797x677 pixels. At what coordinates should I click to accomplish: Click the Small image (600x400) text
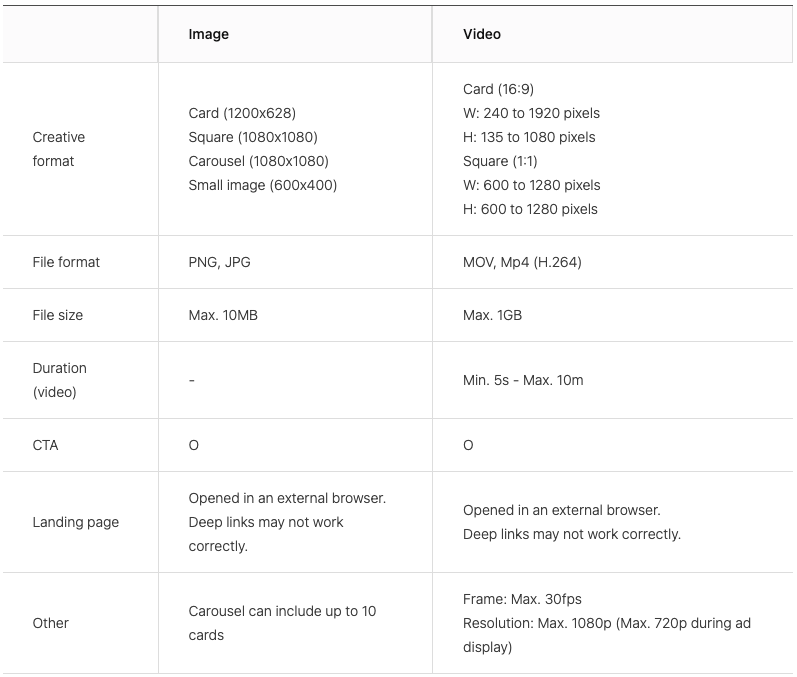click(x=263, y=185)
